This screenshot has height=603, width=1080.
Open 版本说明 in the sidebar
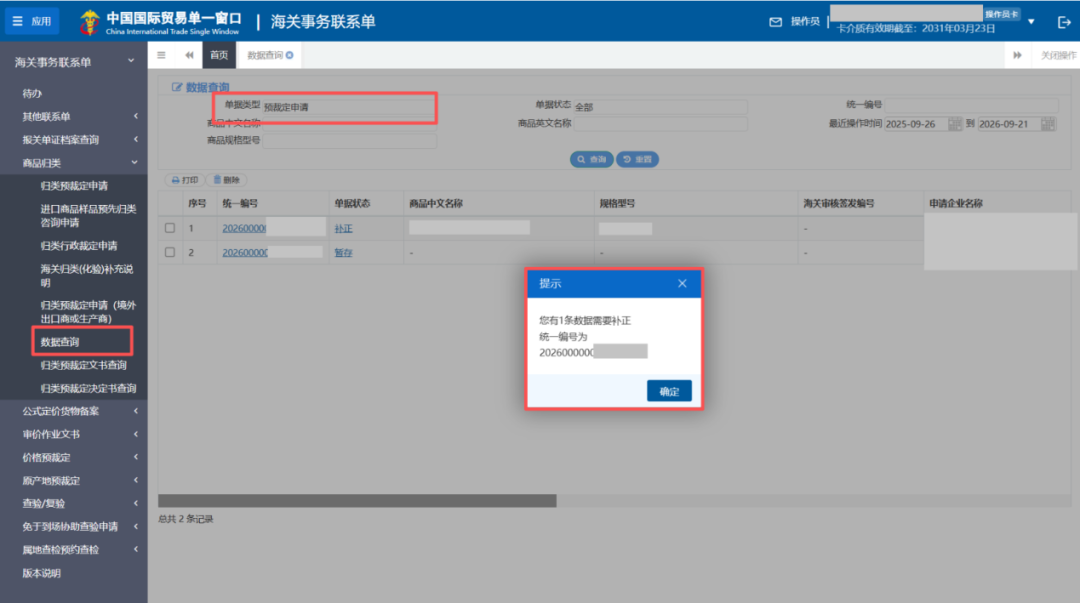coord(41,573)
